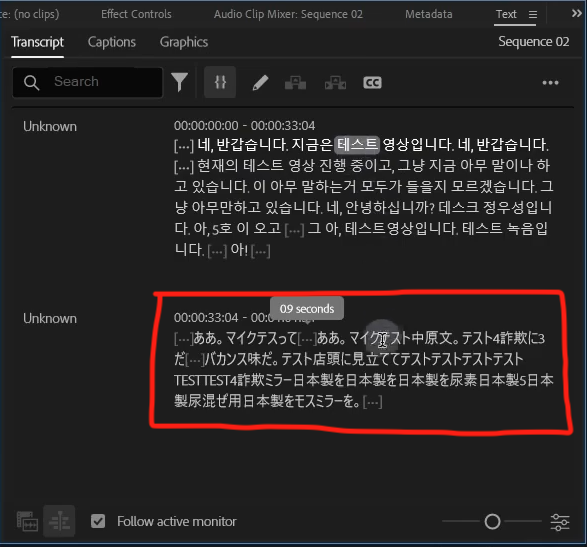Select the Source (no clips) panel tab
The height and width of the screenshot is (547, 587).
click(30, 14)
